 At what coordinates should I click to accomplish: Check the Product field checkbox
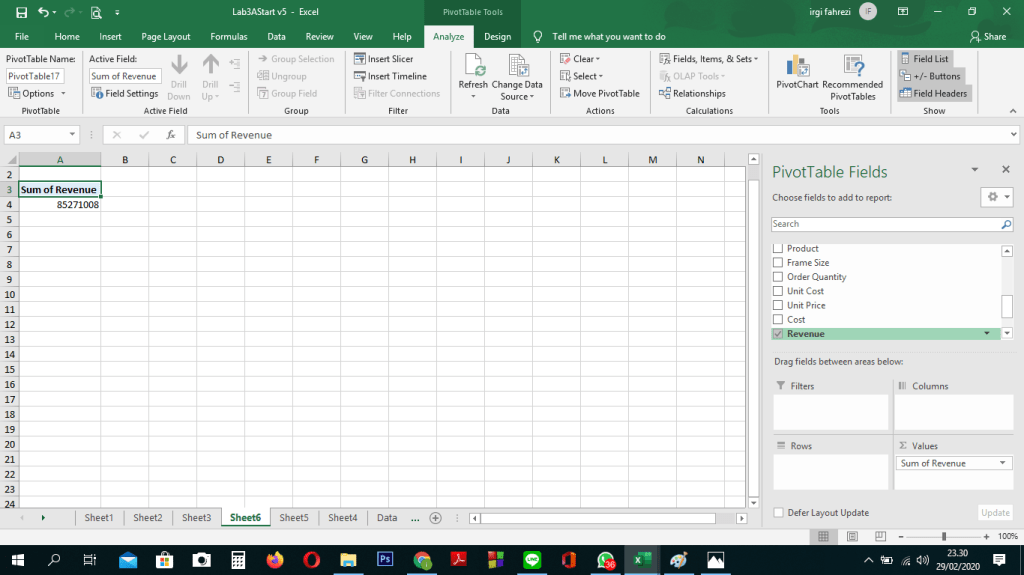(778, 249)
